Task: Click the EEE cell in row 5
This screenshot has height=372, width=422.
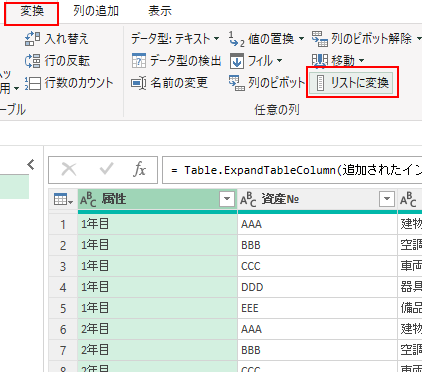Action: tap(317, 308)
